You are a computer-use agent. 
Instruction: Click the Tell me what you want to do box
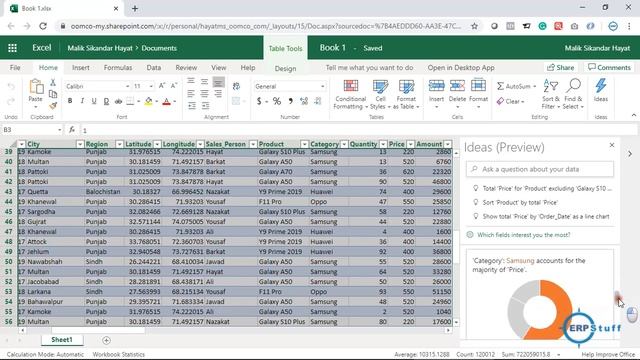[x=369, y=68]
